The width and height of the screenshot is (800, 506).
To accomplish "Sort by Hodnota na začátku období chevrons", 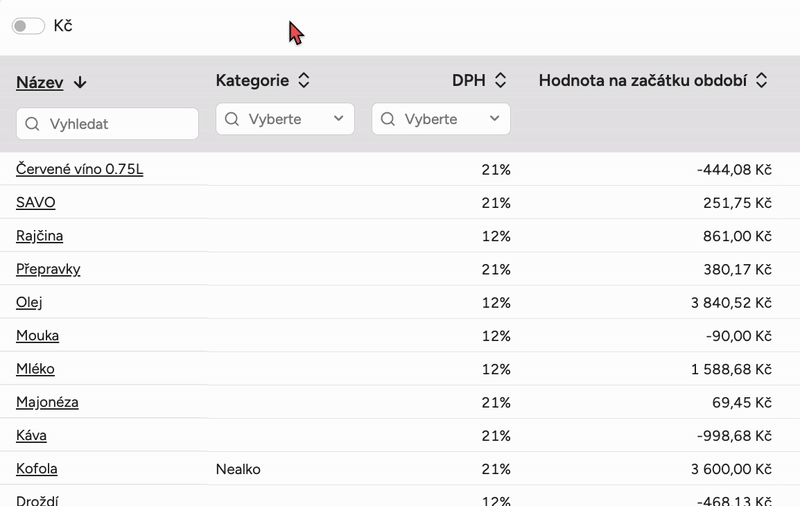I will click(x=762, y=81).
